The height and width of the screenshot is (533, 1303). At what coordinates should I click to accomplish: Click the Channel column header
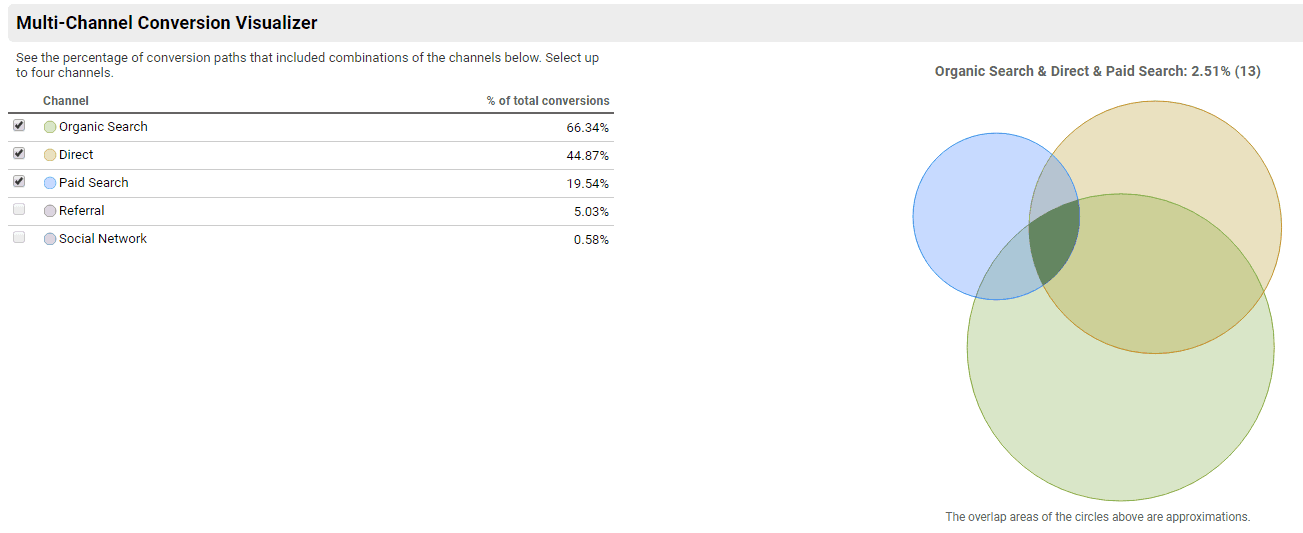66,101
